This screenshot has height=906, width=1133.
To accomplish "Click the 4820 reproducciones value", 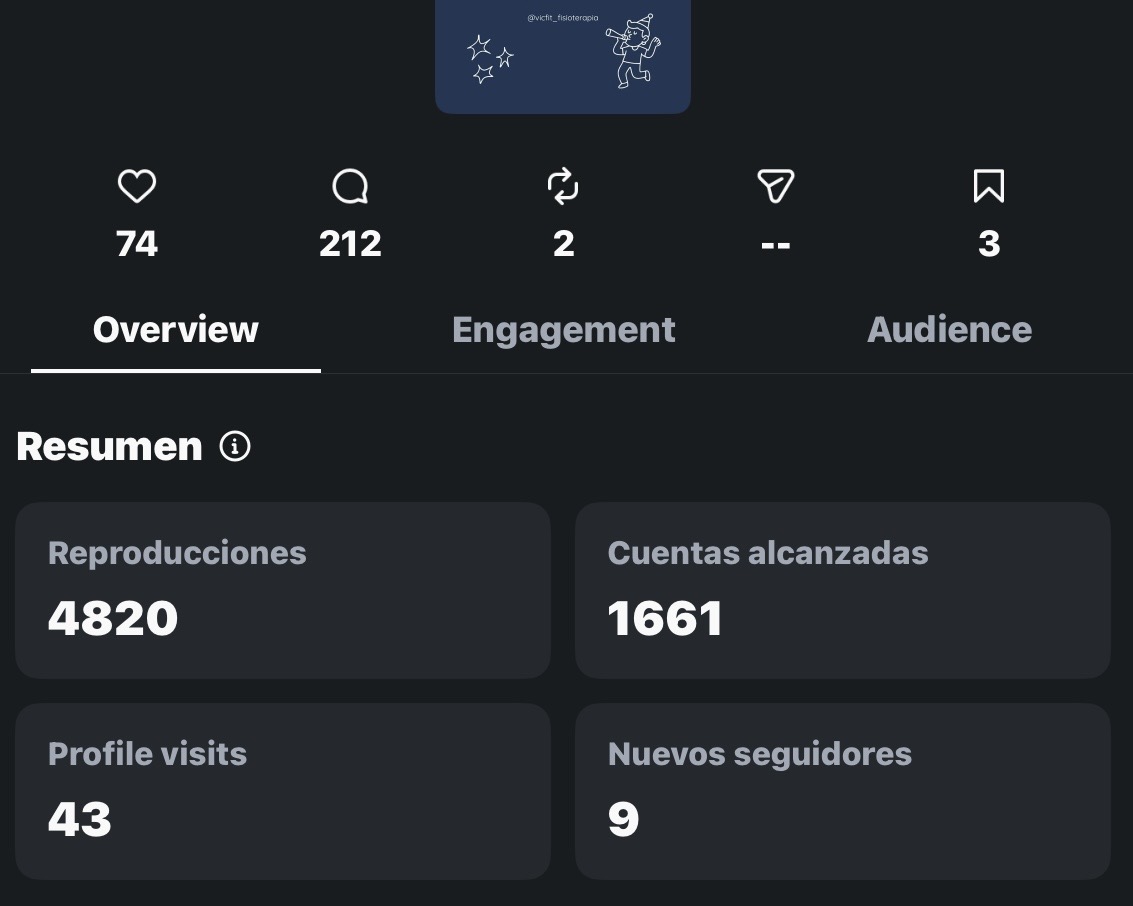I will click(113, 618).
